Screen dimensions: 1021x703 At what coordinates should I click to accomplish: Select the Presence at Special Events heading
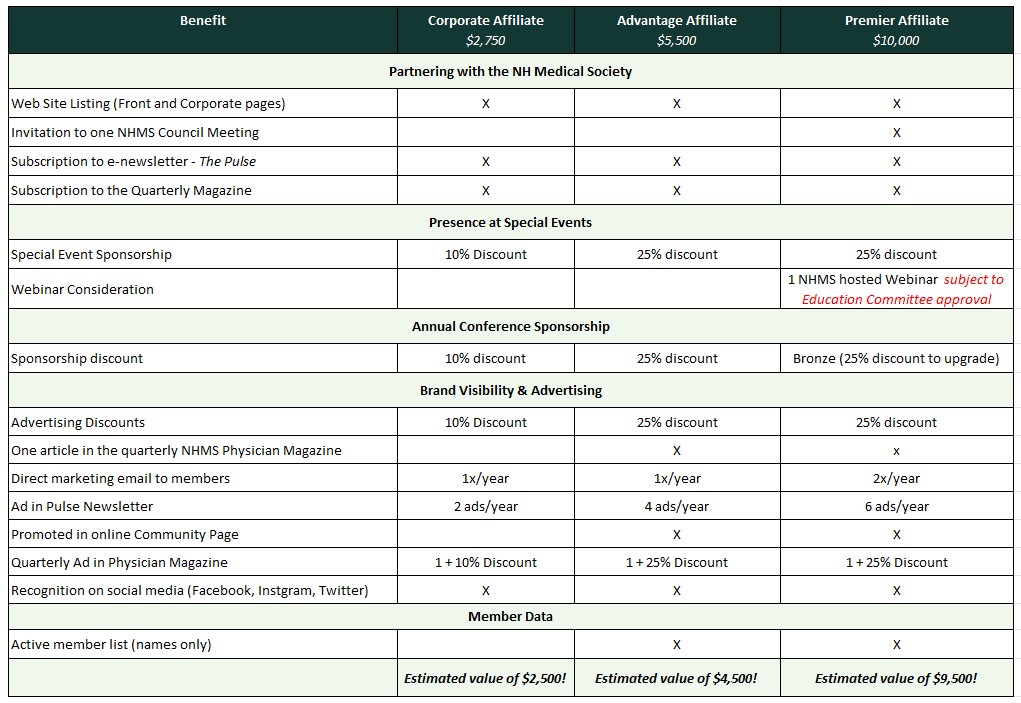510,222
